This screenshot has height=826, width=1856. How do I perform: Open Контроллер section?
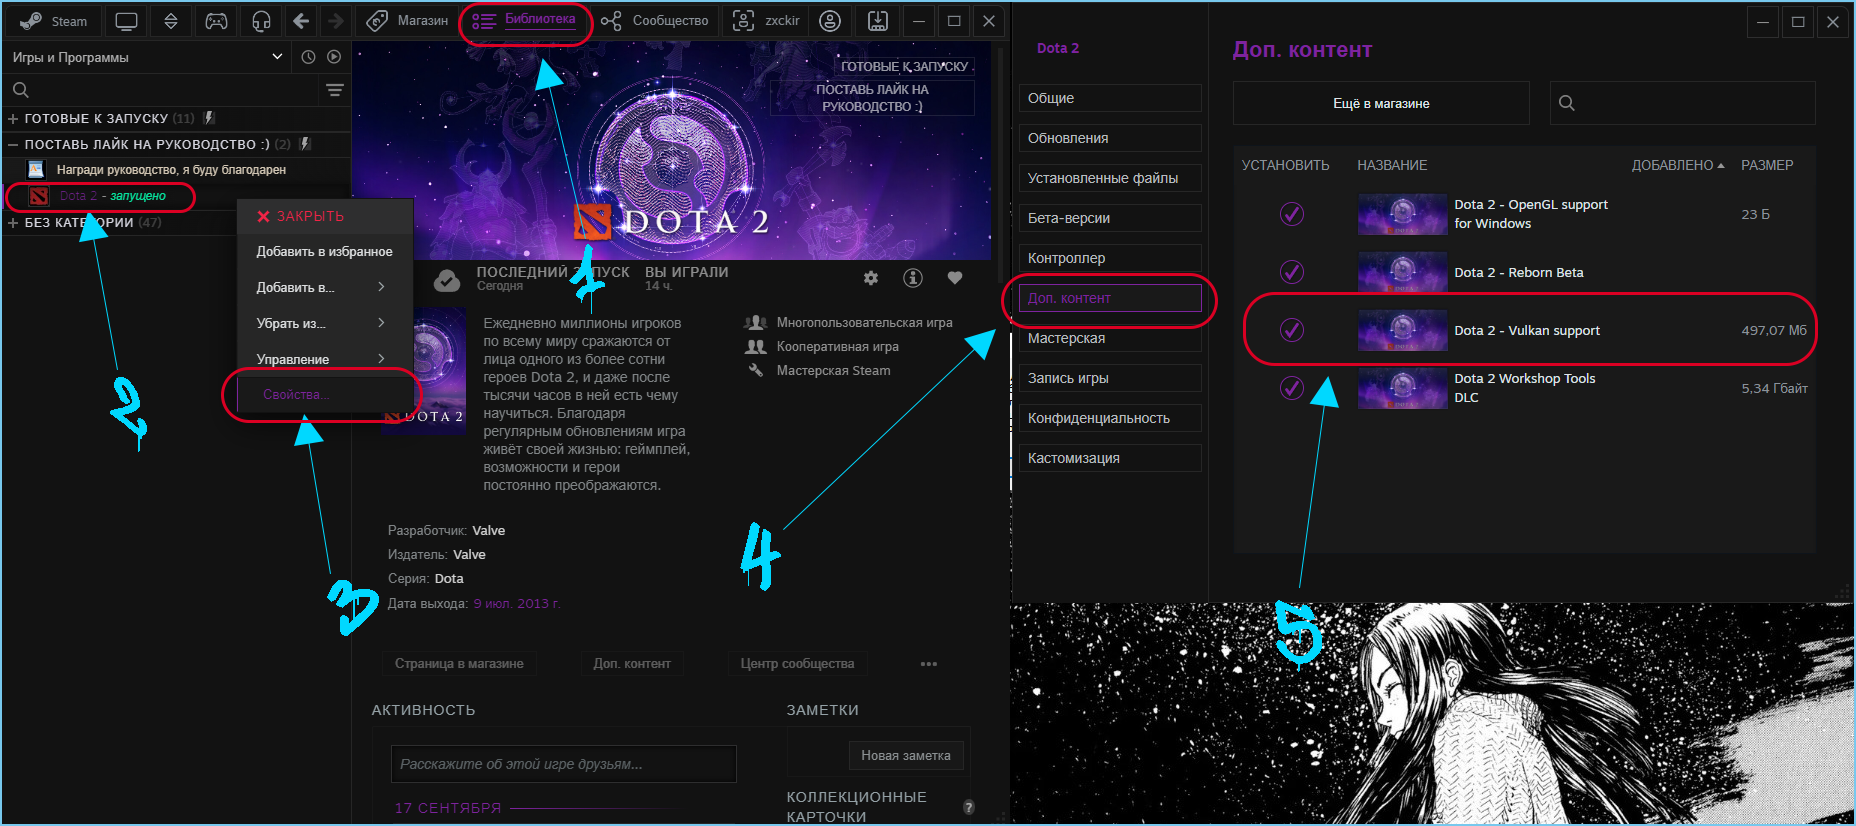[x=1110, y=258]
